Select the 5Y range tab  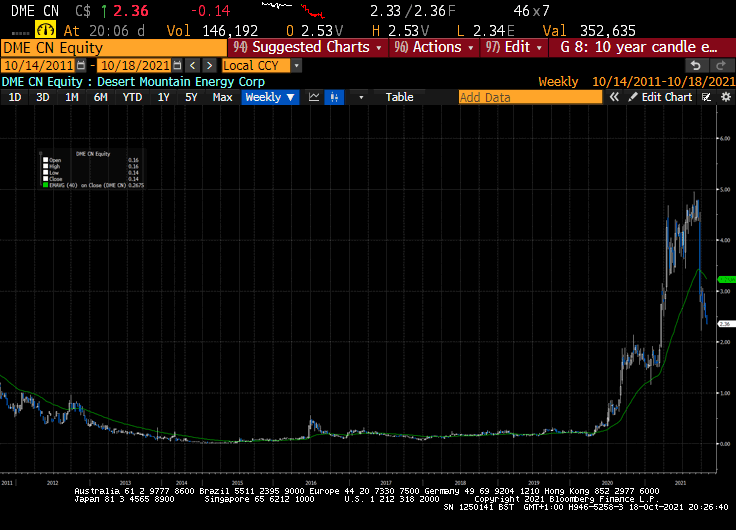[191, 97]
